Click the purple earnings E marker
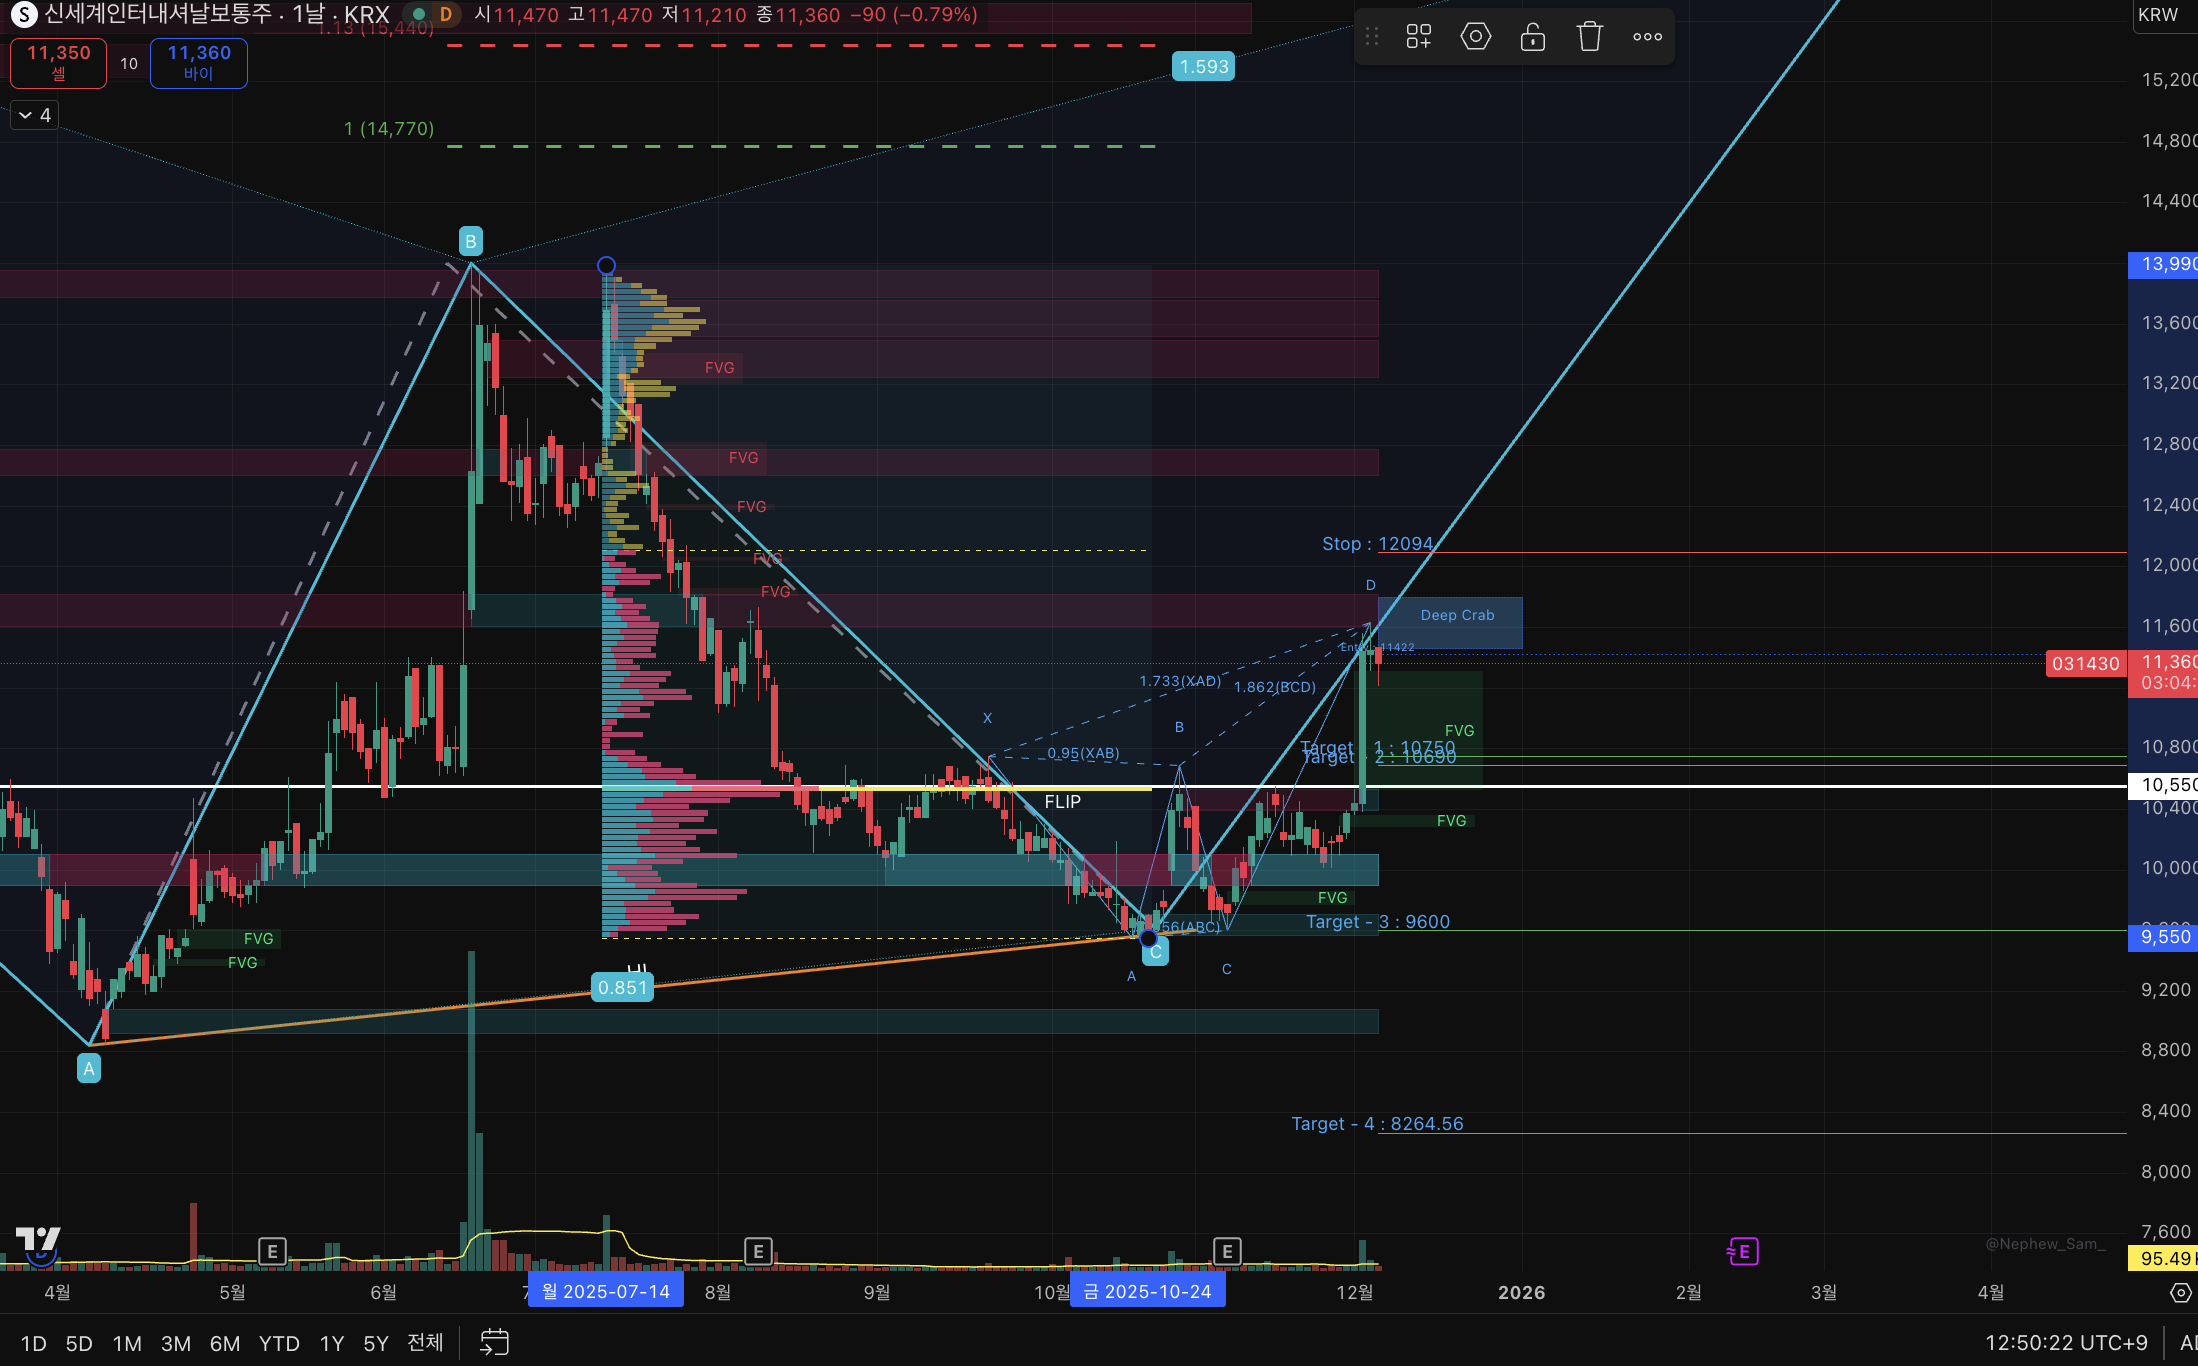The image size is (2198, 1366). (1743, 1251)
